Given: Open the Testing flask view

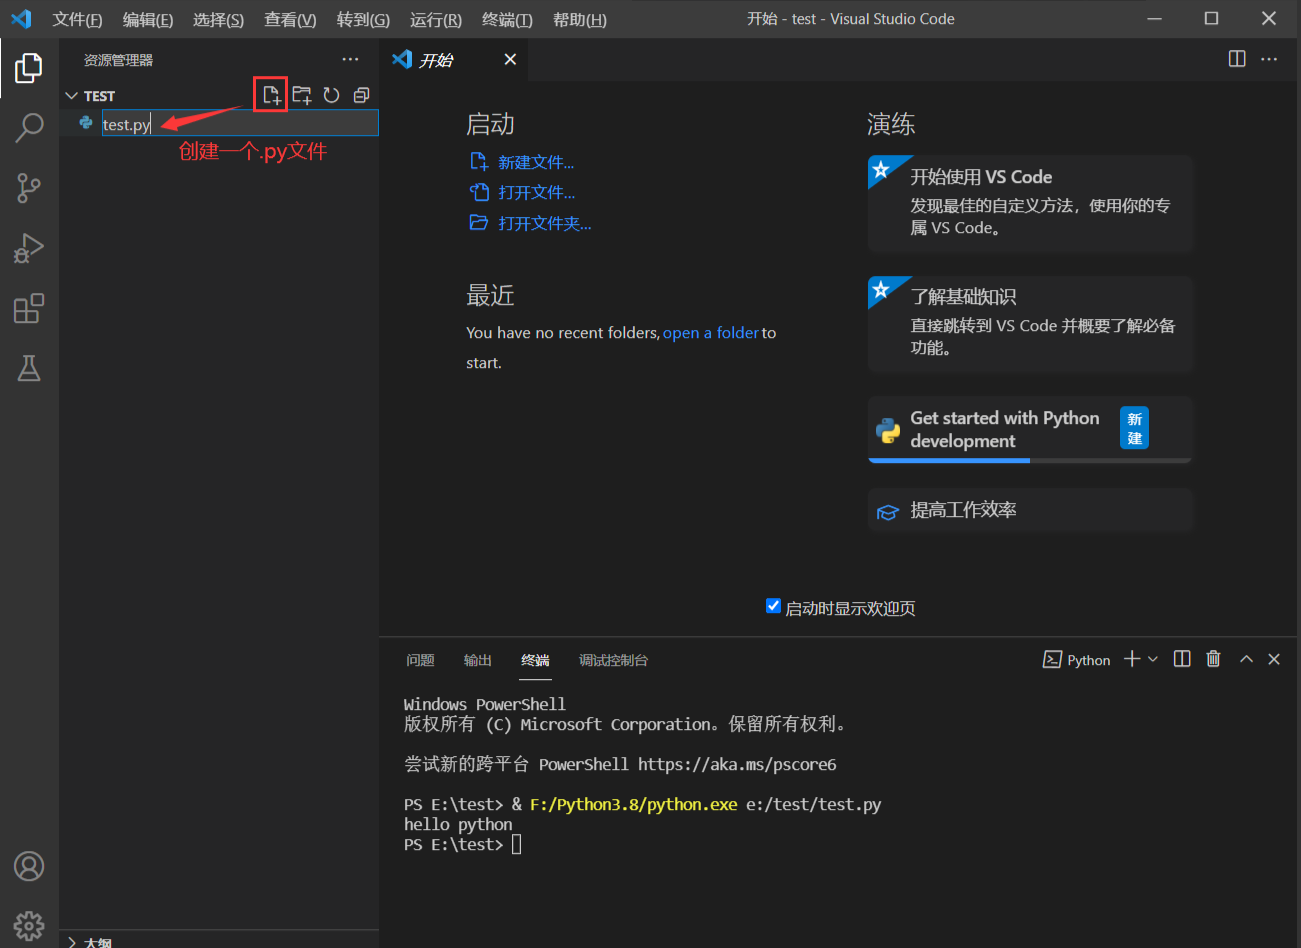Looking at the screenshot, I should point(29,368).
